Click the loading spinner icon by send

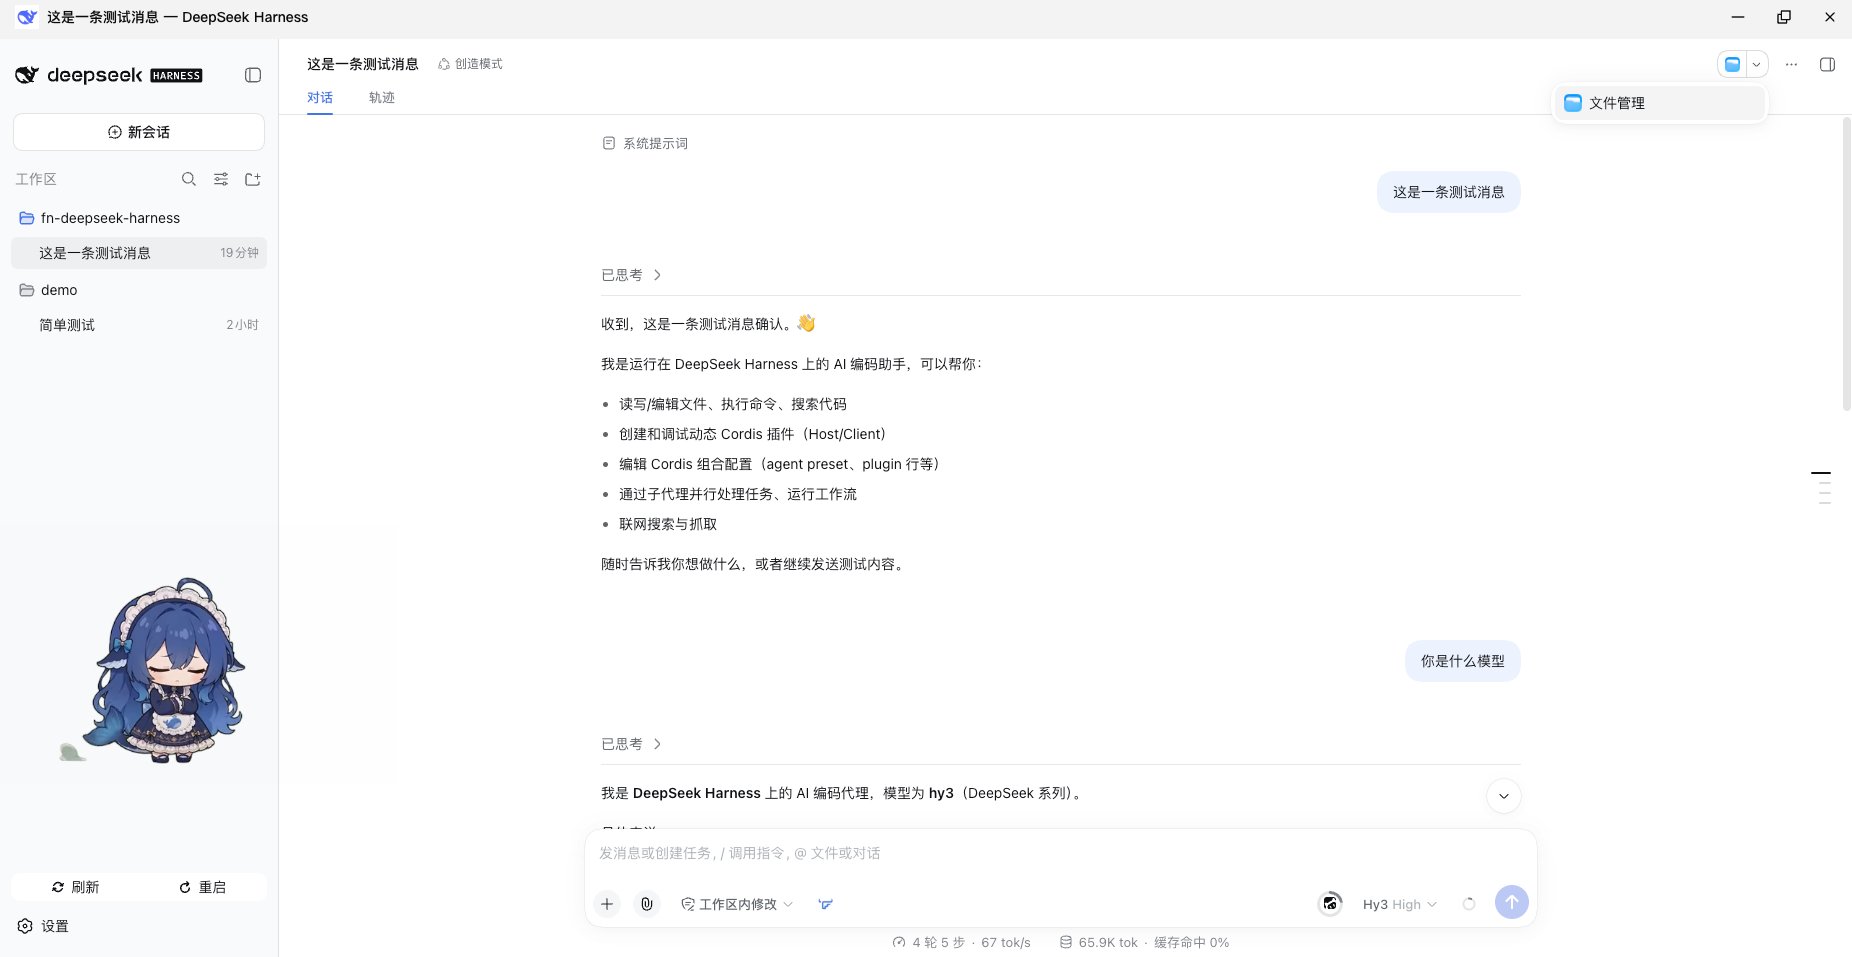pyautogui.click(x=1469, y=904)
